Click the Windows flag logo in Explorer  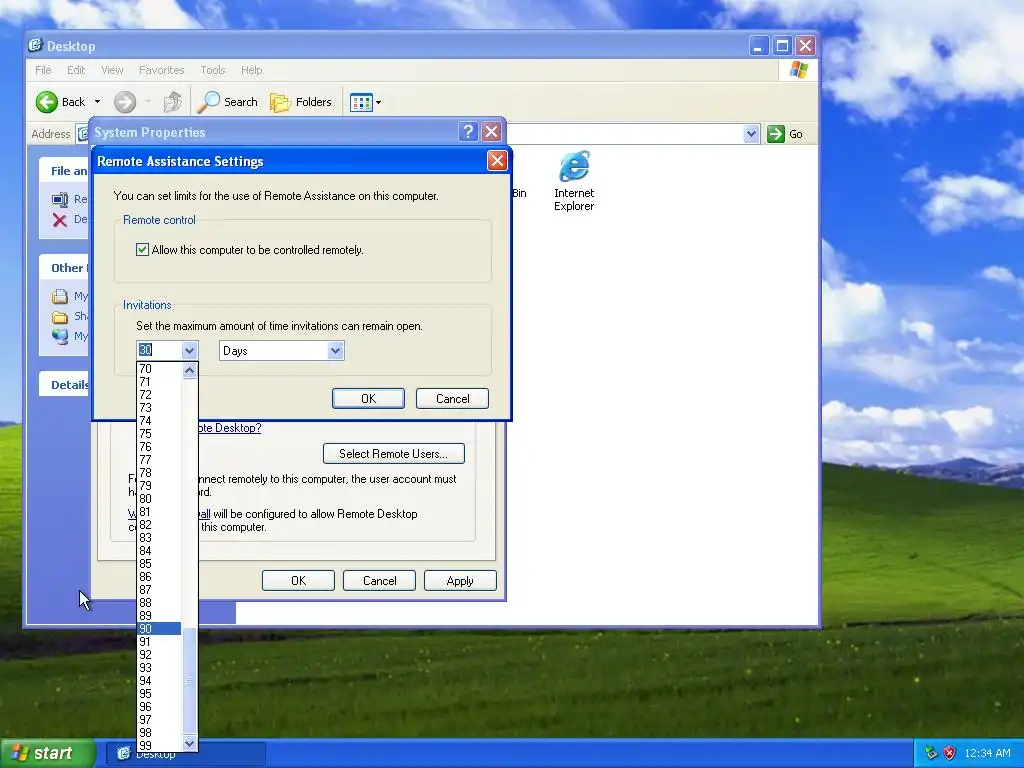[799, 70]
